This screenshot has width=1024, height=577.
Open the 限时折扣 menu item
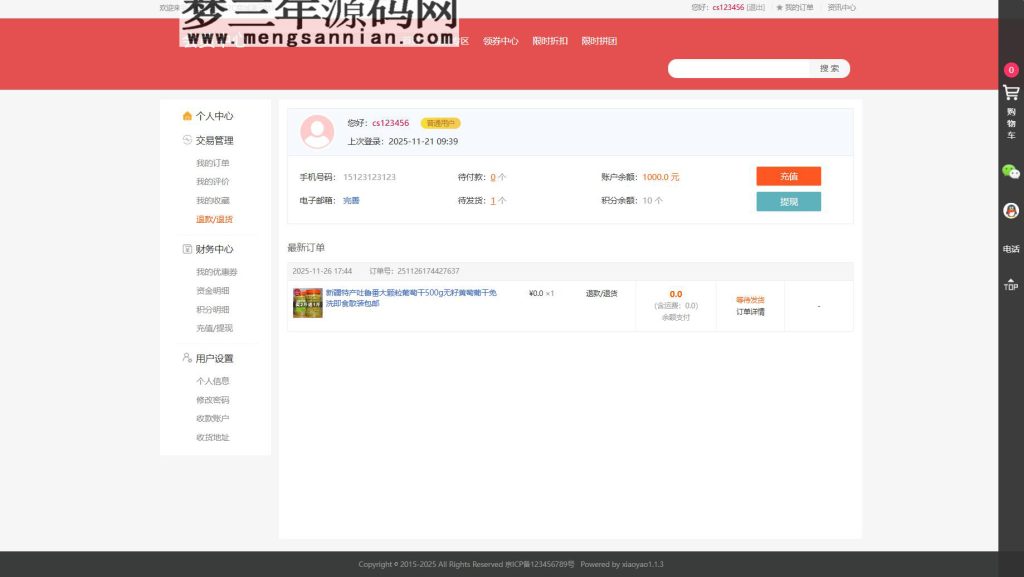click(551, 41)
